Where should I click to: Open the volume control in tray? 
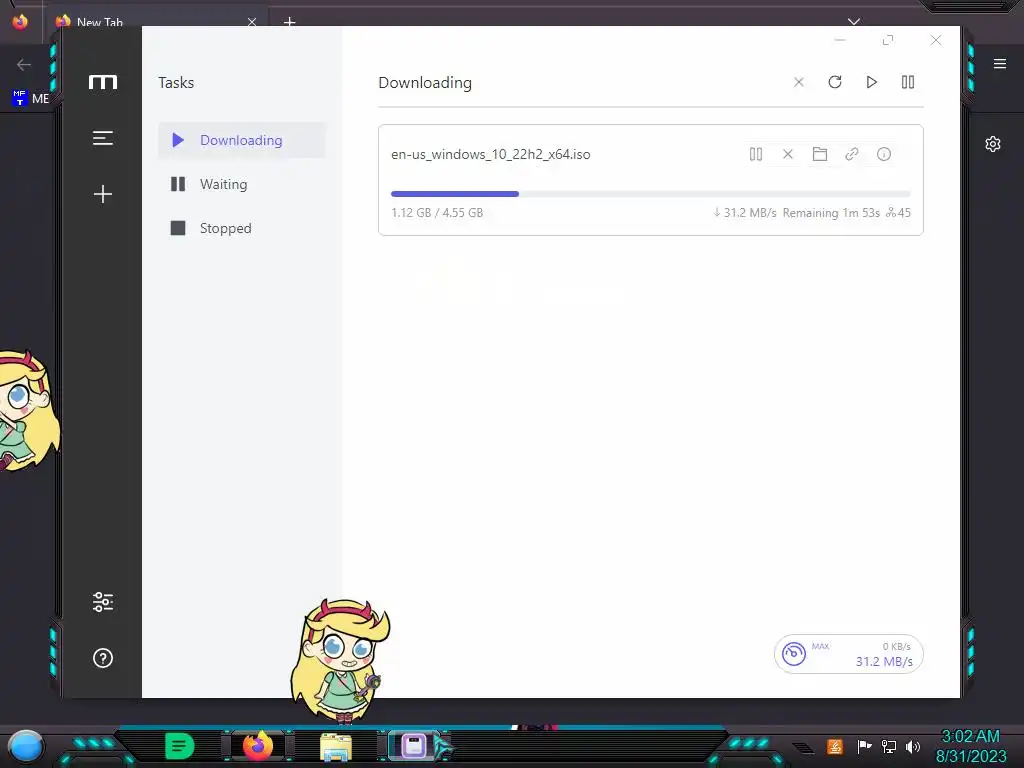[x=913, y=746]
